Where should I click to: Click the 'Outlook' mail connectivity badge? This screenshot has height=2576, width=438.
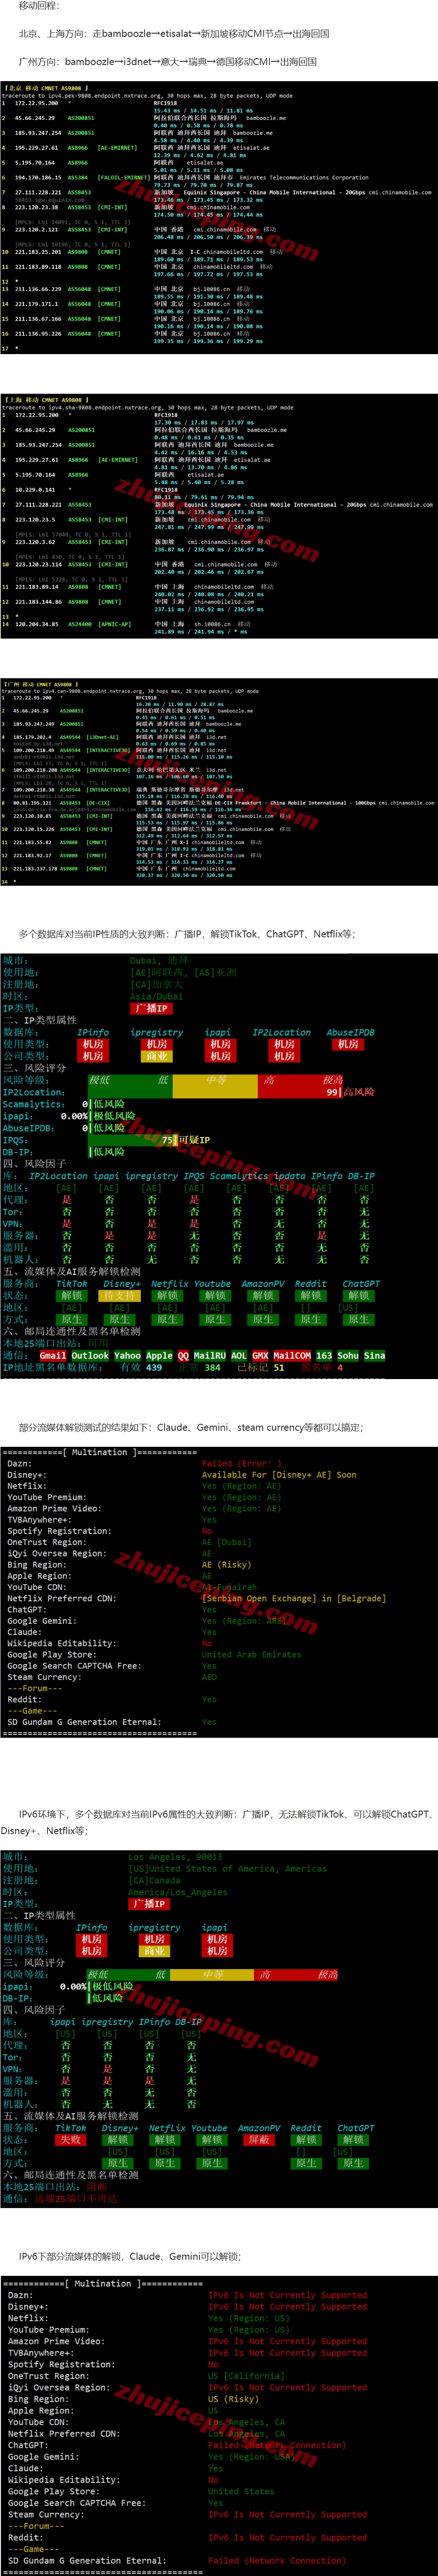tap(90, 1355)
